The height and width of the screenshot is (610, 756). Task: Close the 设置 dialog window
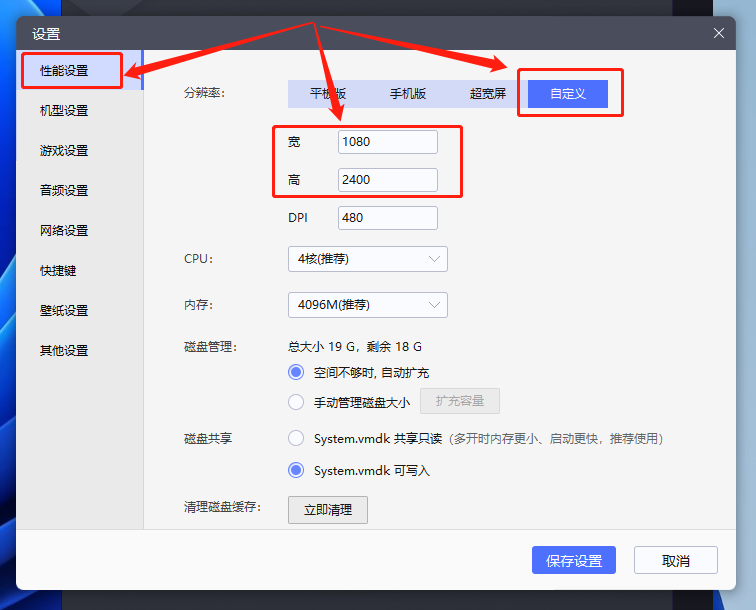click(x=718, y=33)
